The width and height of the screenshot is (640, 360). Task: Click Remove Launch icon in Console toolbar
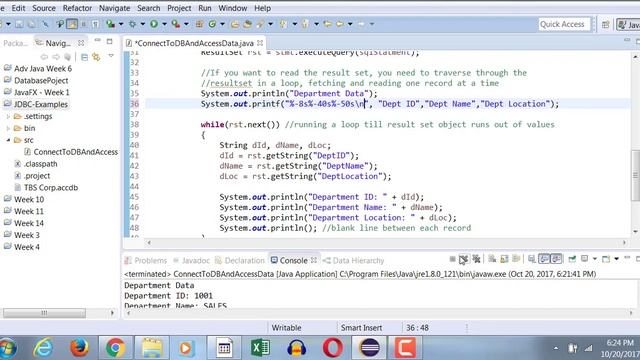464,259
